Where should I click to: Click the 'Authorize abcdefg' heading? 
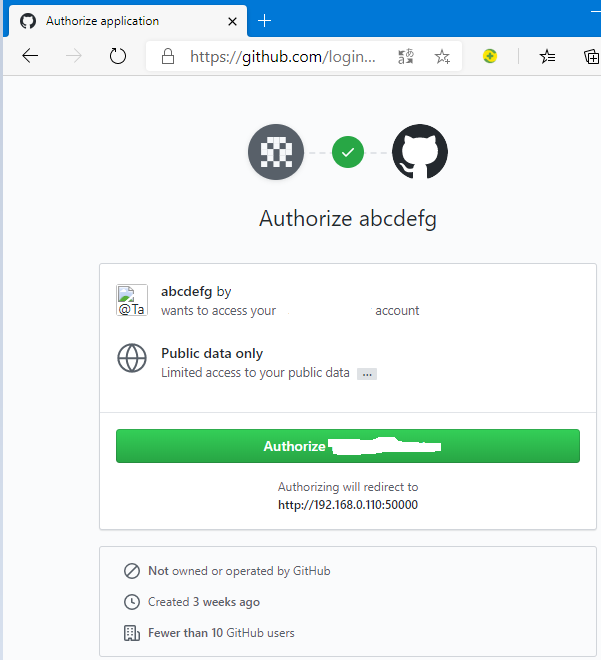click(348, 219)
